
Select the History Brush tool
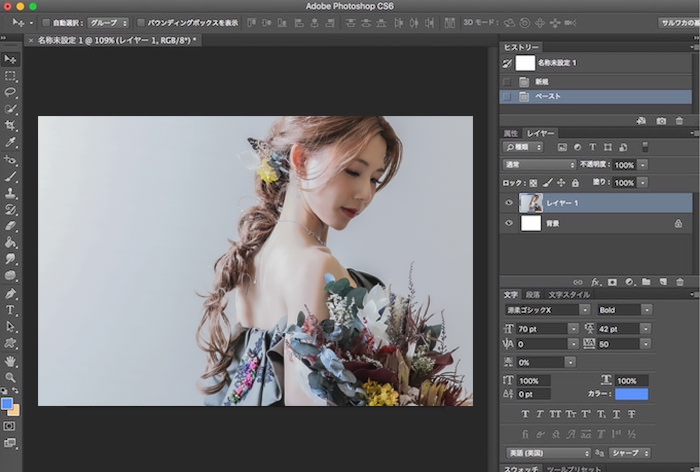coord(10,209)
